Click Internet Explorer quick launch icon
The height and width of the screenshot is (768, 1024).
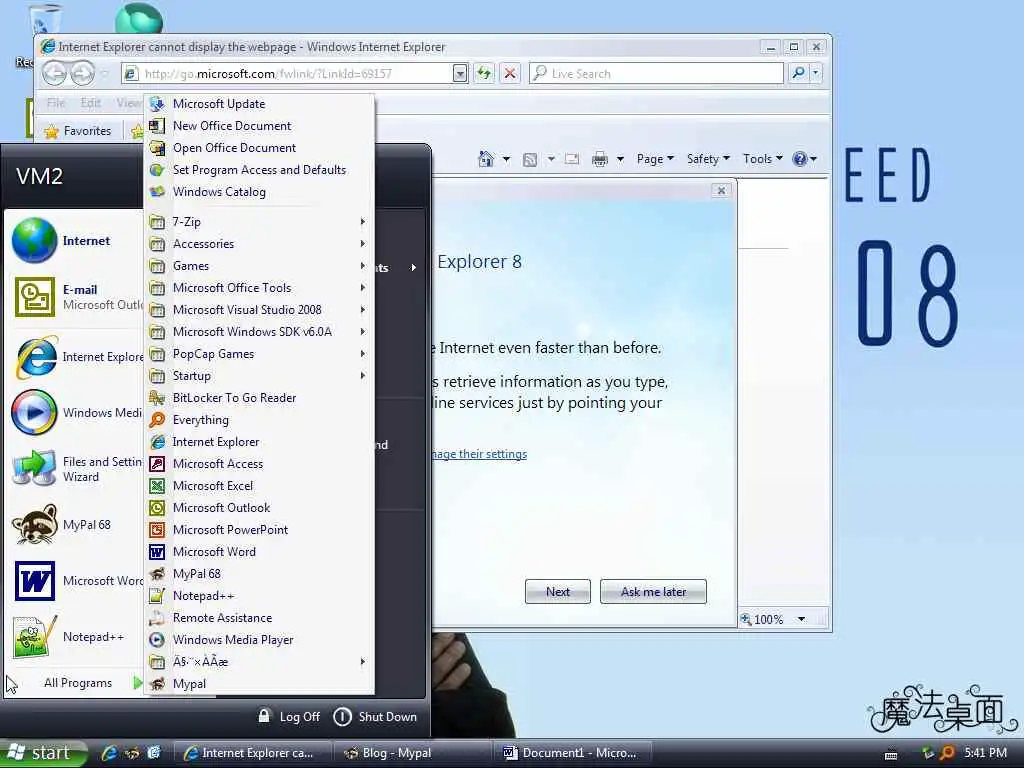(x=109, y=753)
